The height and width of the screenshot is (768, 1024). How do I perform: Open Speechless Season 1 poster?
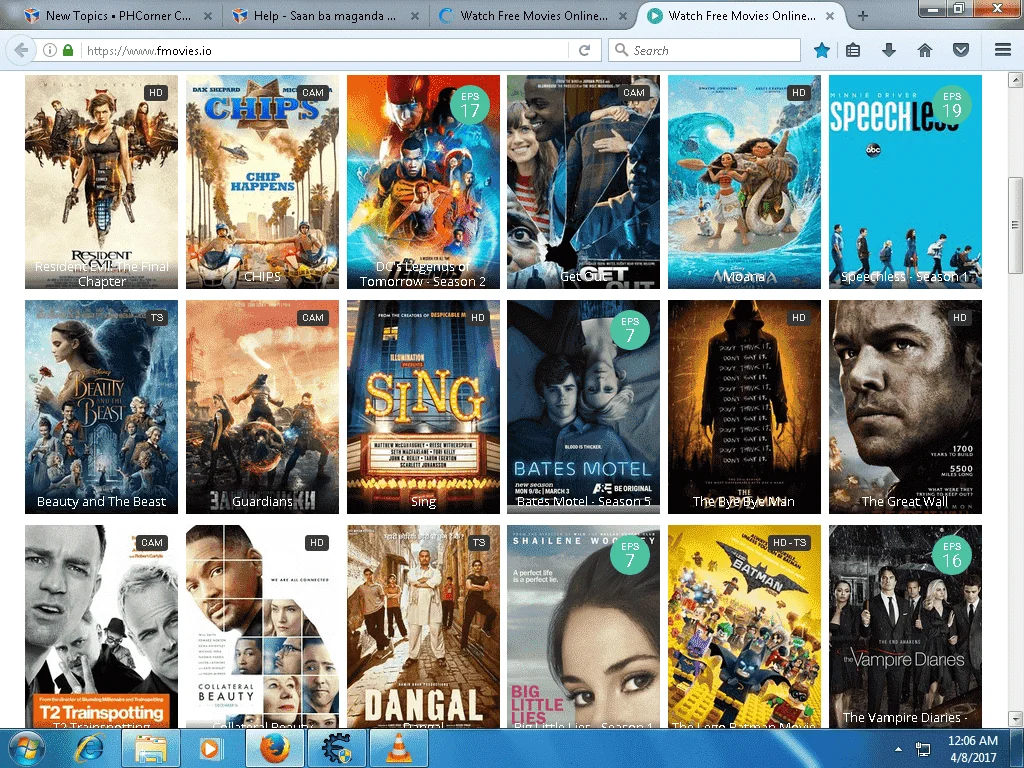point(905,182)
